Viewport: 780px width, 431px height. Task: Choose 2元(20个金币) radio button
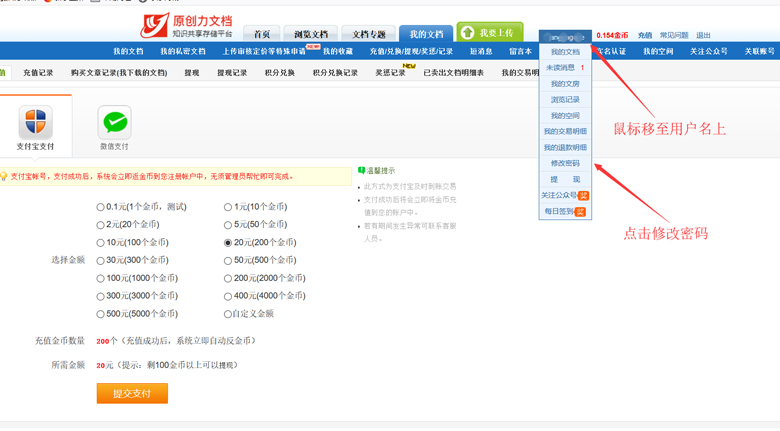click(100, 225)
